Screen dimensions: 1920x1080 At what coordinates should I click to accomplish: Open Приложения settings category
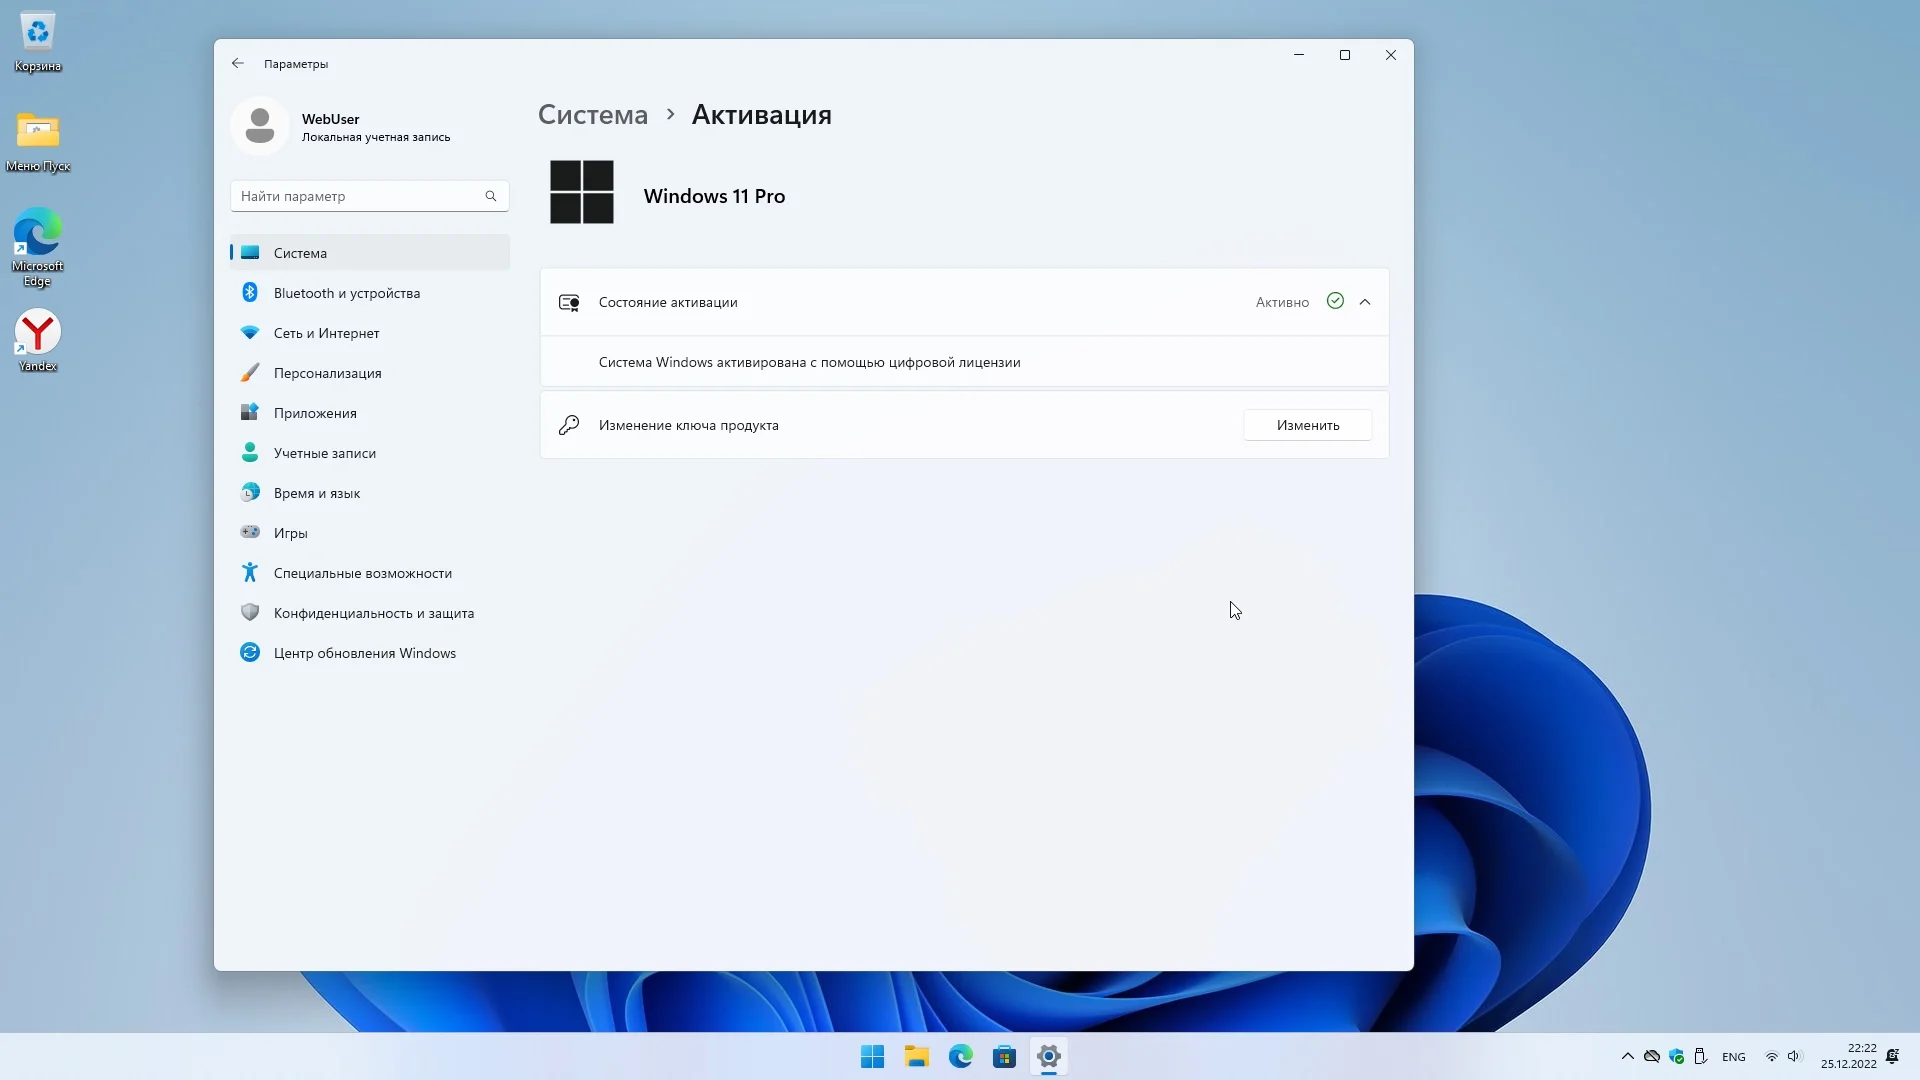pos(315,413)
